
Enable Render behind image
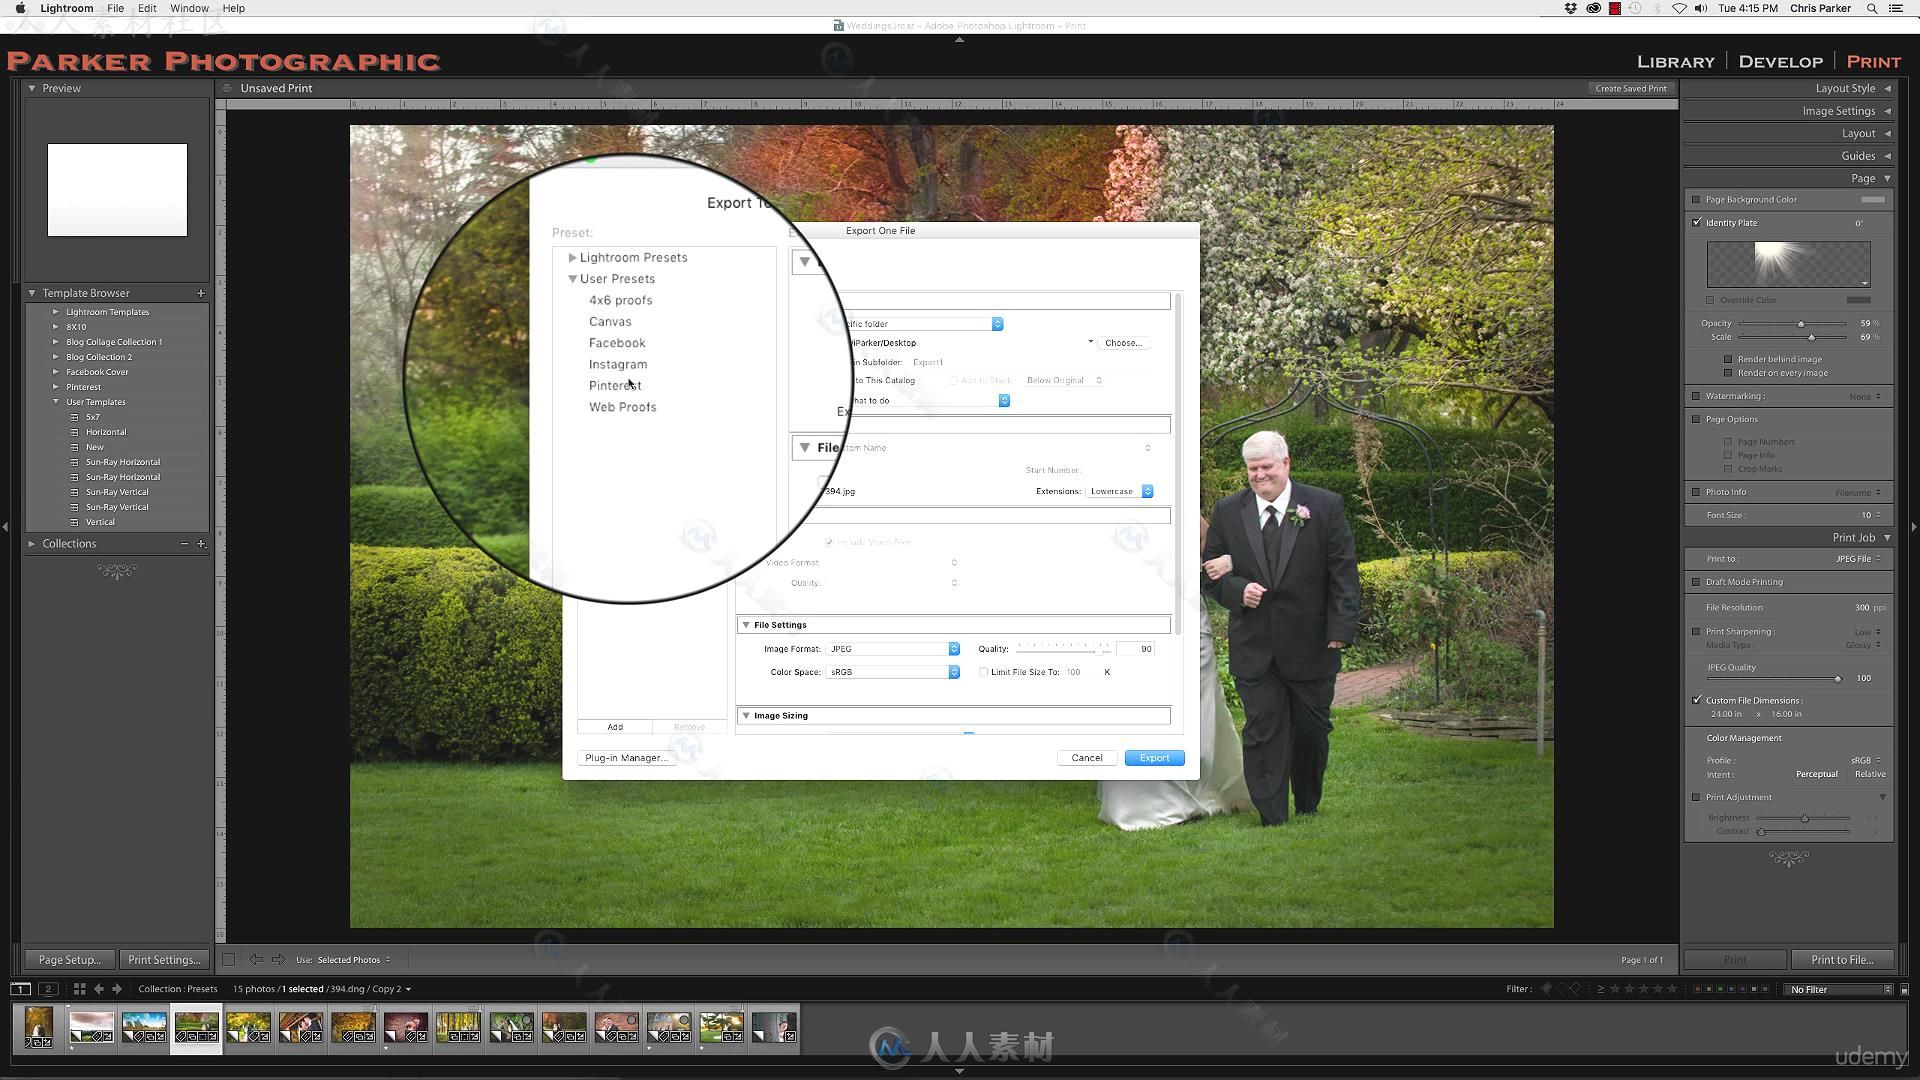tap(1728, 359)
